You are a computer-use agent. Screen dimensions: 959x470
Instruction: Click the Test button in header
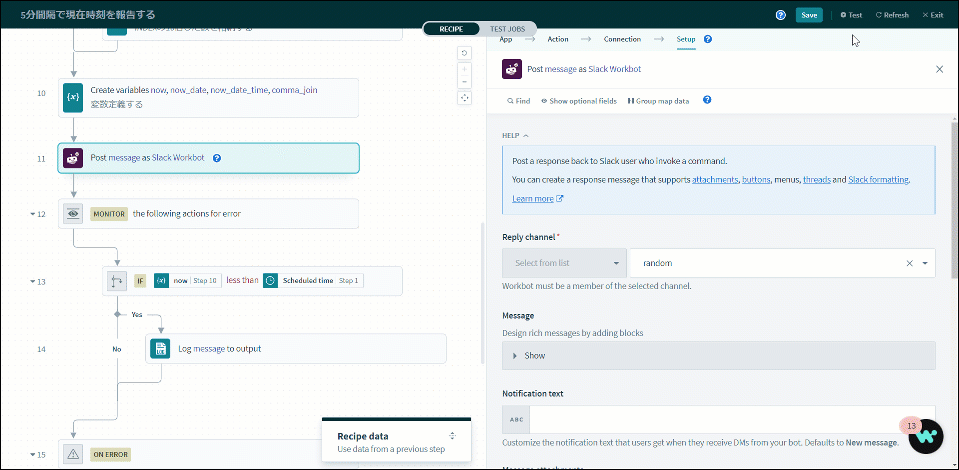(851, 15)
